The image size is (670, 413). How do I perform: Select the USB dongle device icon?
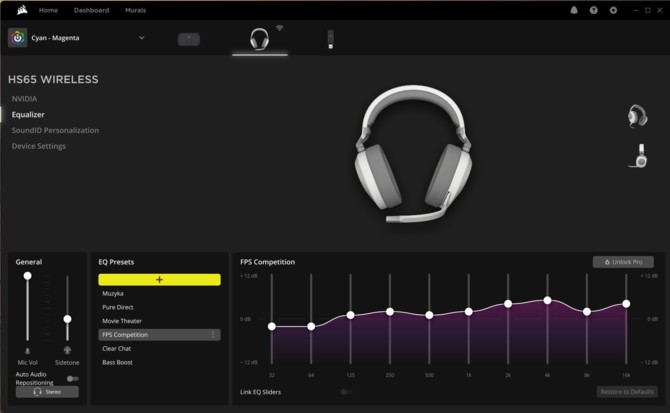click(x=330, y=39)
